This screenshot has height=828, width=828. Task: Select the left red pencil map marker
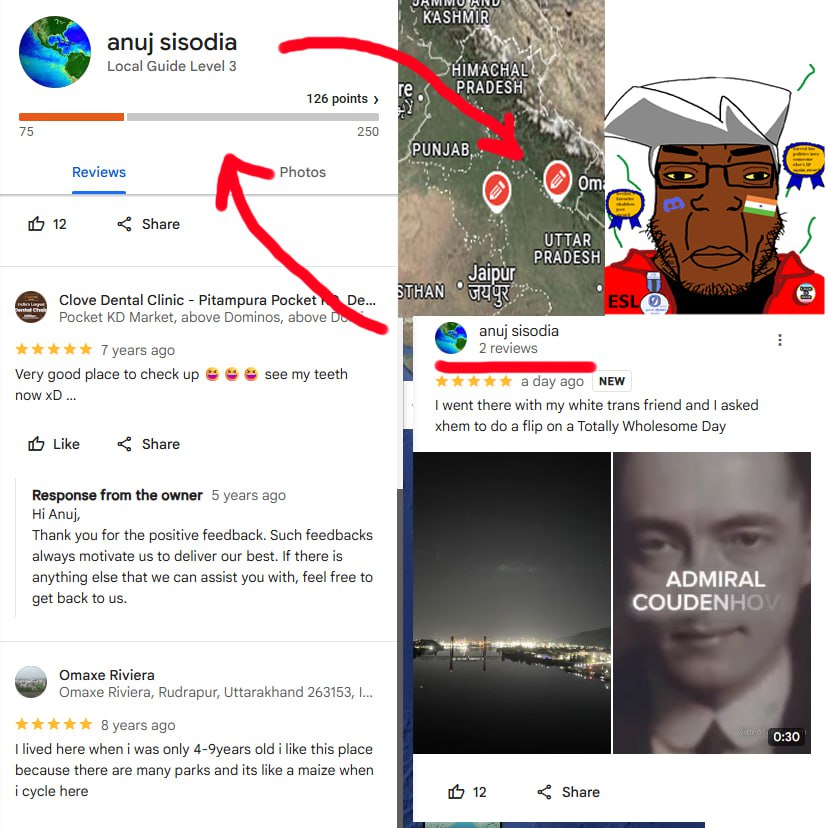point(496,191)
